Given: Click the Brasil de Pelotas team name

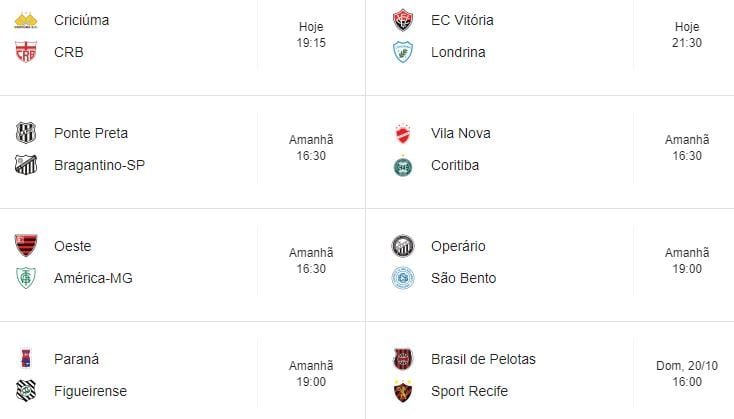Looking at the screenshot, I should click(x=483, y=359).
